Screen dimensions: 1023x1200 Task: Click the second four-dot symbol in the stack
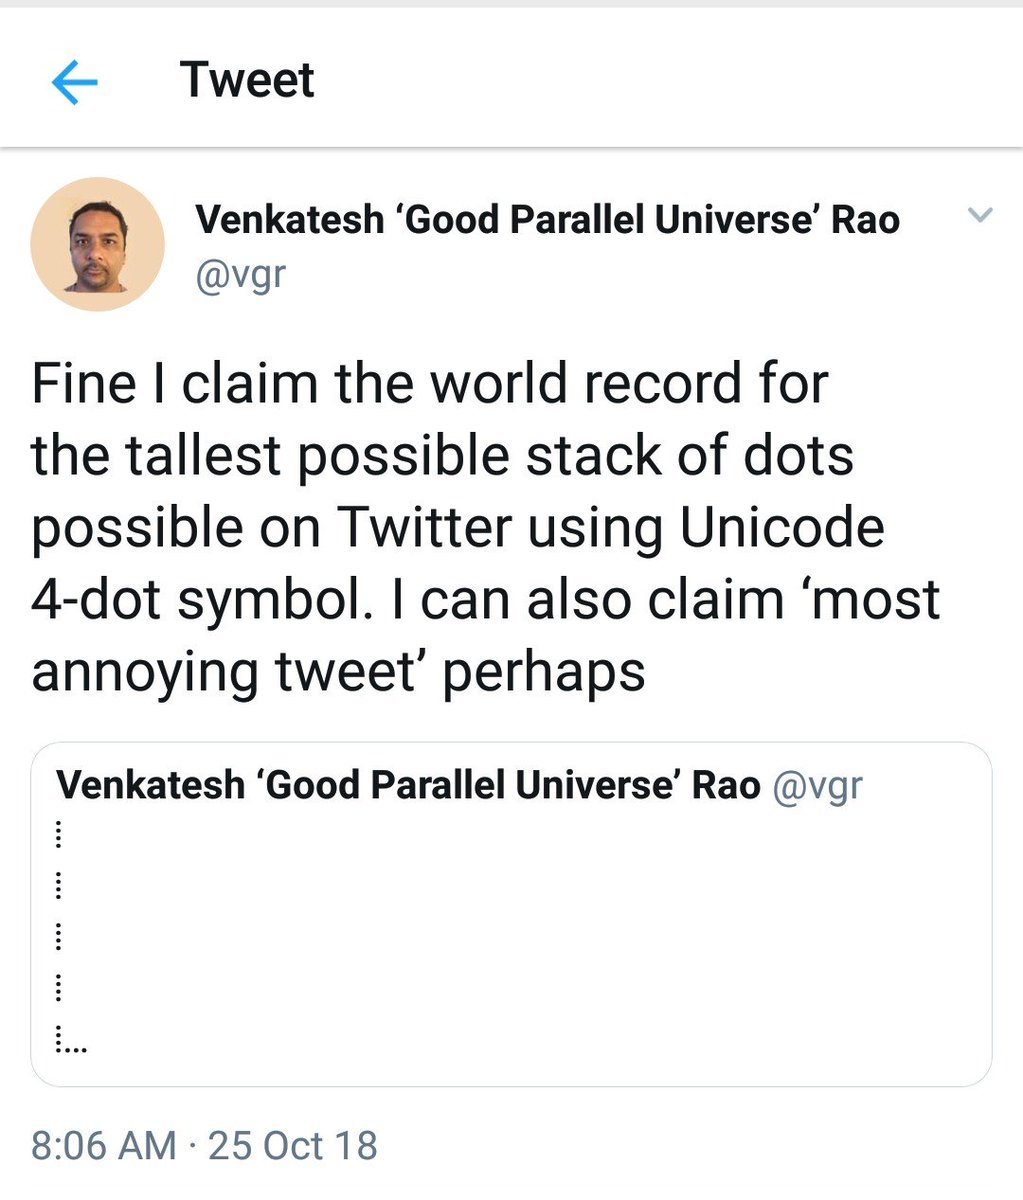point(59,885)
